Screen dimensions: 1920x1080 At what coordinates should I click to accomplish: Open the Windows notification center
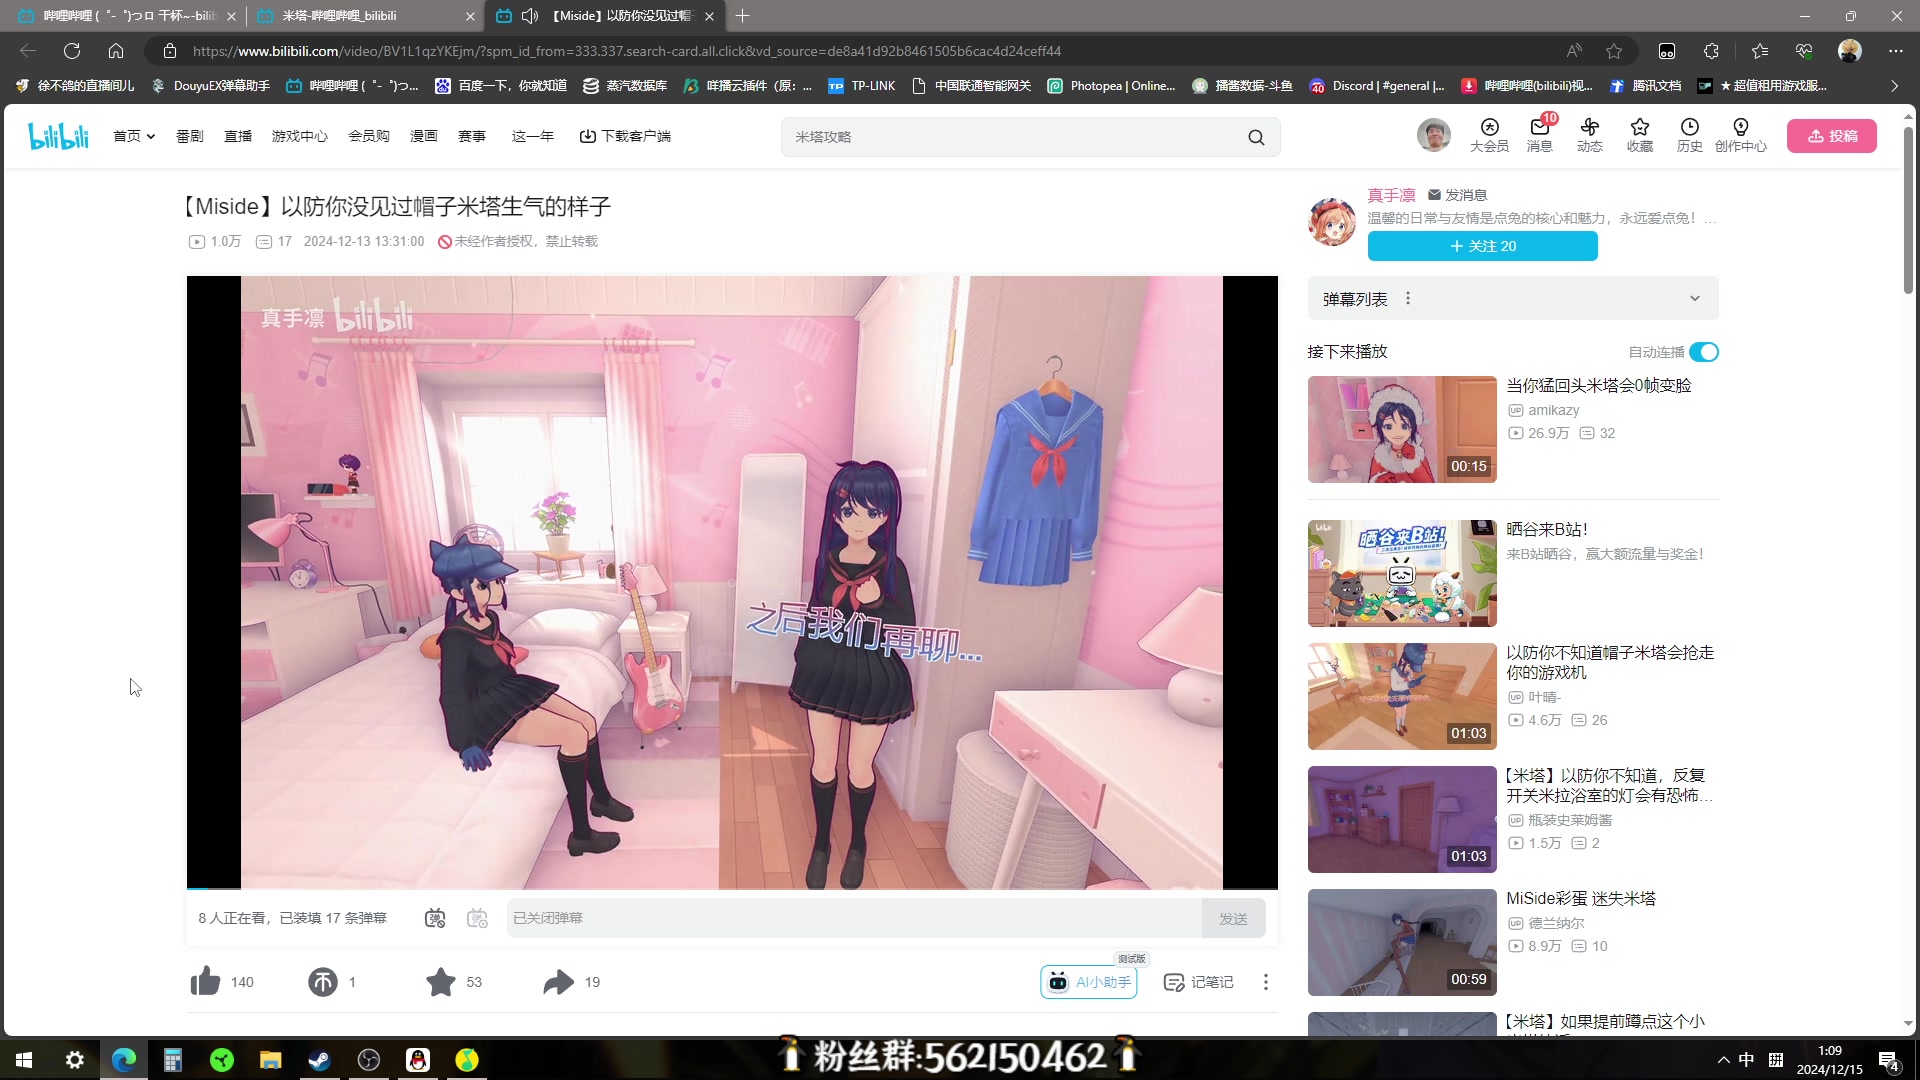pos(1889,1060)
